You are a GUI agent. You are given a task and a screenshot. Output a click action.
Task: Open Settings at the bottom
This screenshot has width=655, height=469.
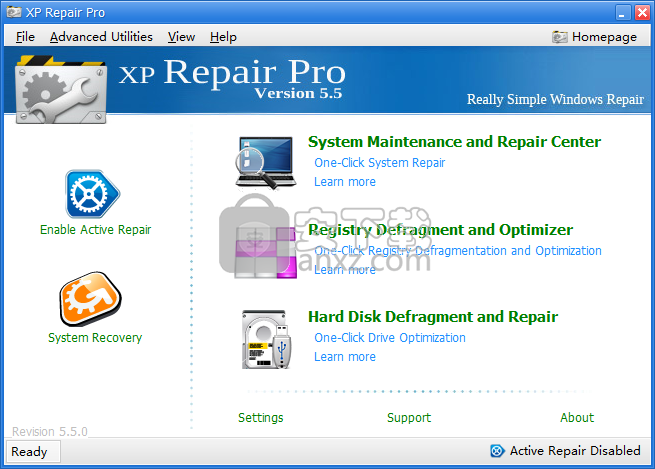[x=260, y=418]
